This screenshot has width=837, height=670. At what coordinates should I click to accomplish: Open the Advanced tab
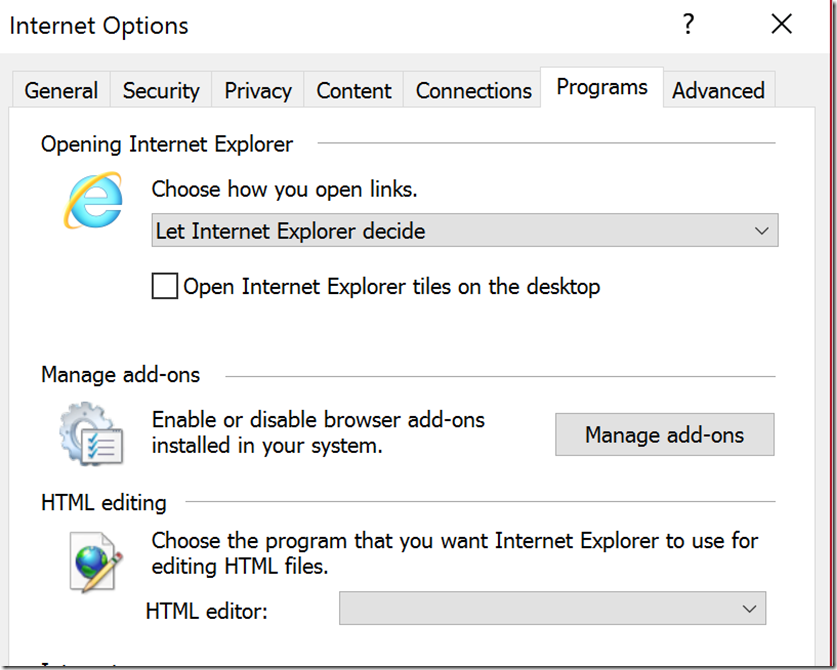(718, 90)
